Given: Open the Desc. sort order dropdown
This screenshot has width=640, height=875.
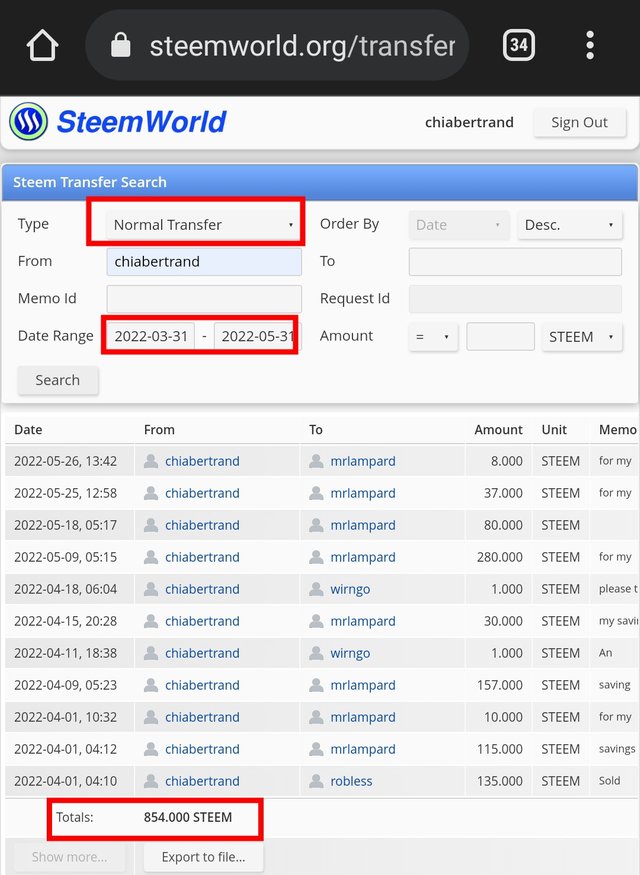Looking at the screenshot, I should tap(569, 225).
